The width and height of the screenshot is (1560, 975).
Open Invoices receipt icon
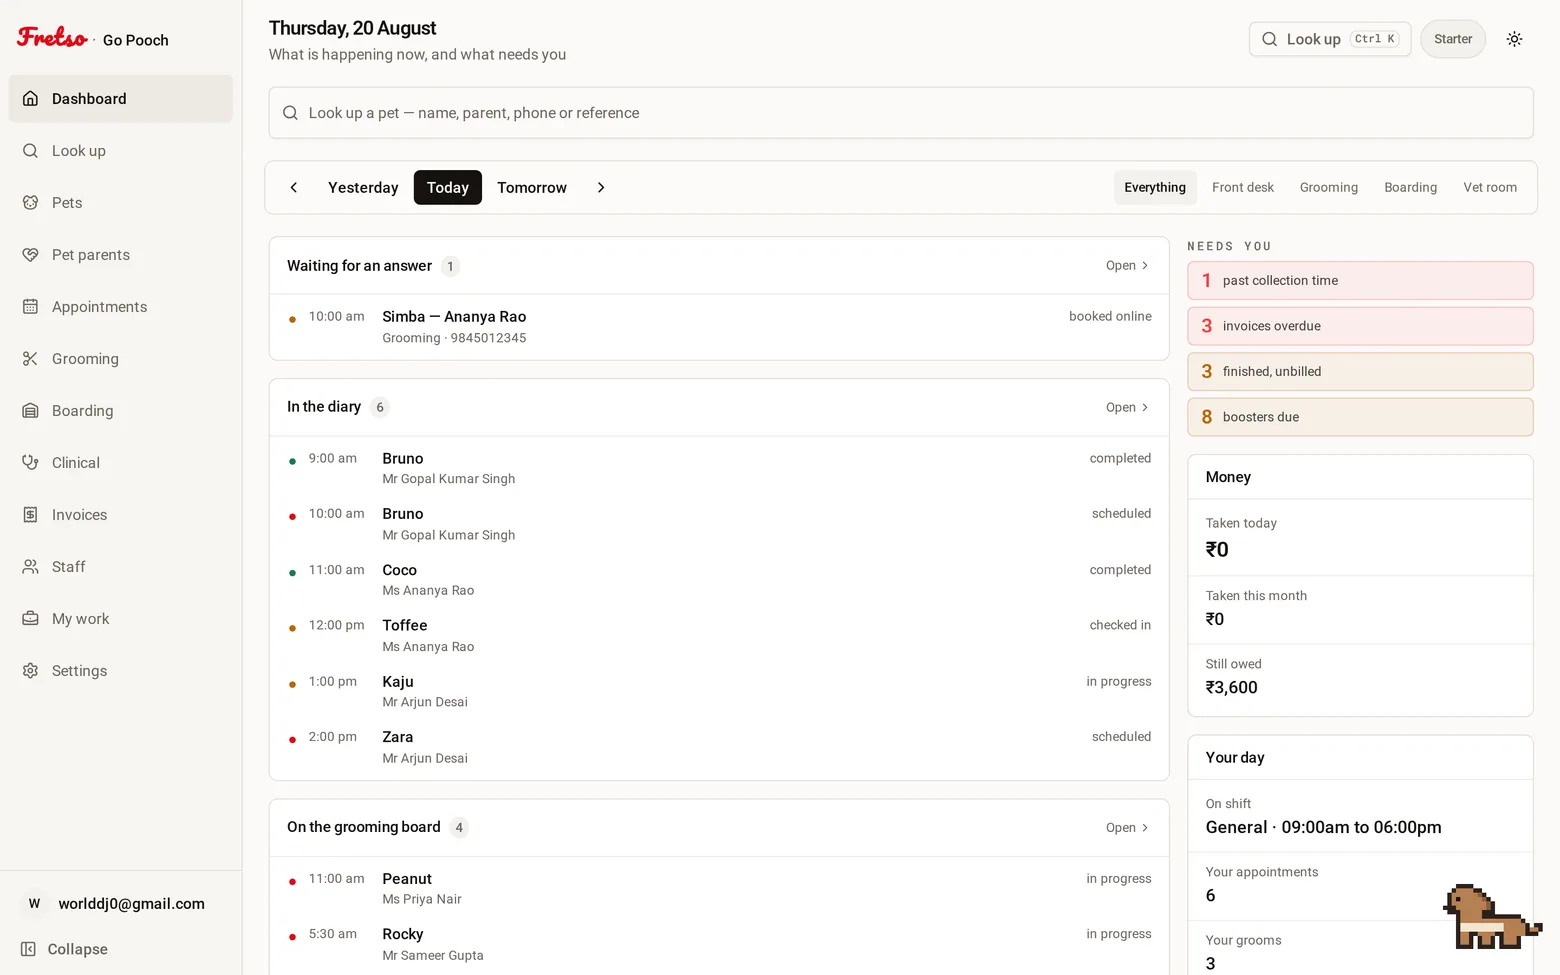(31, 515)
